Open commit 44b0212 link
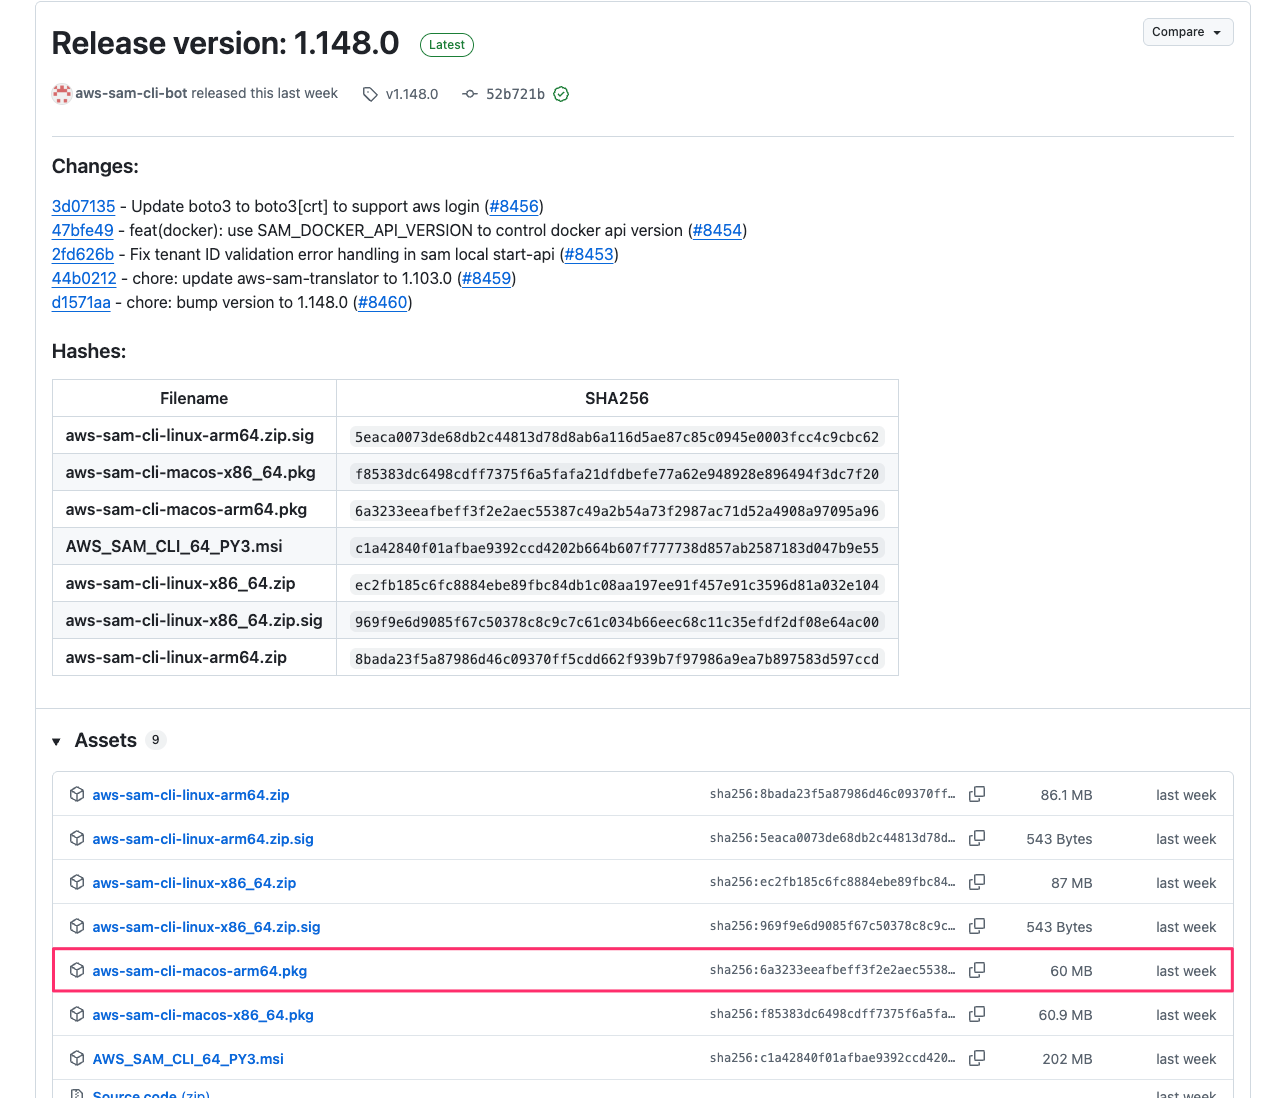 click(84, 278)
